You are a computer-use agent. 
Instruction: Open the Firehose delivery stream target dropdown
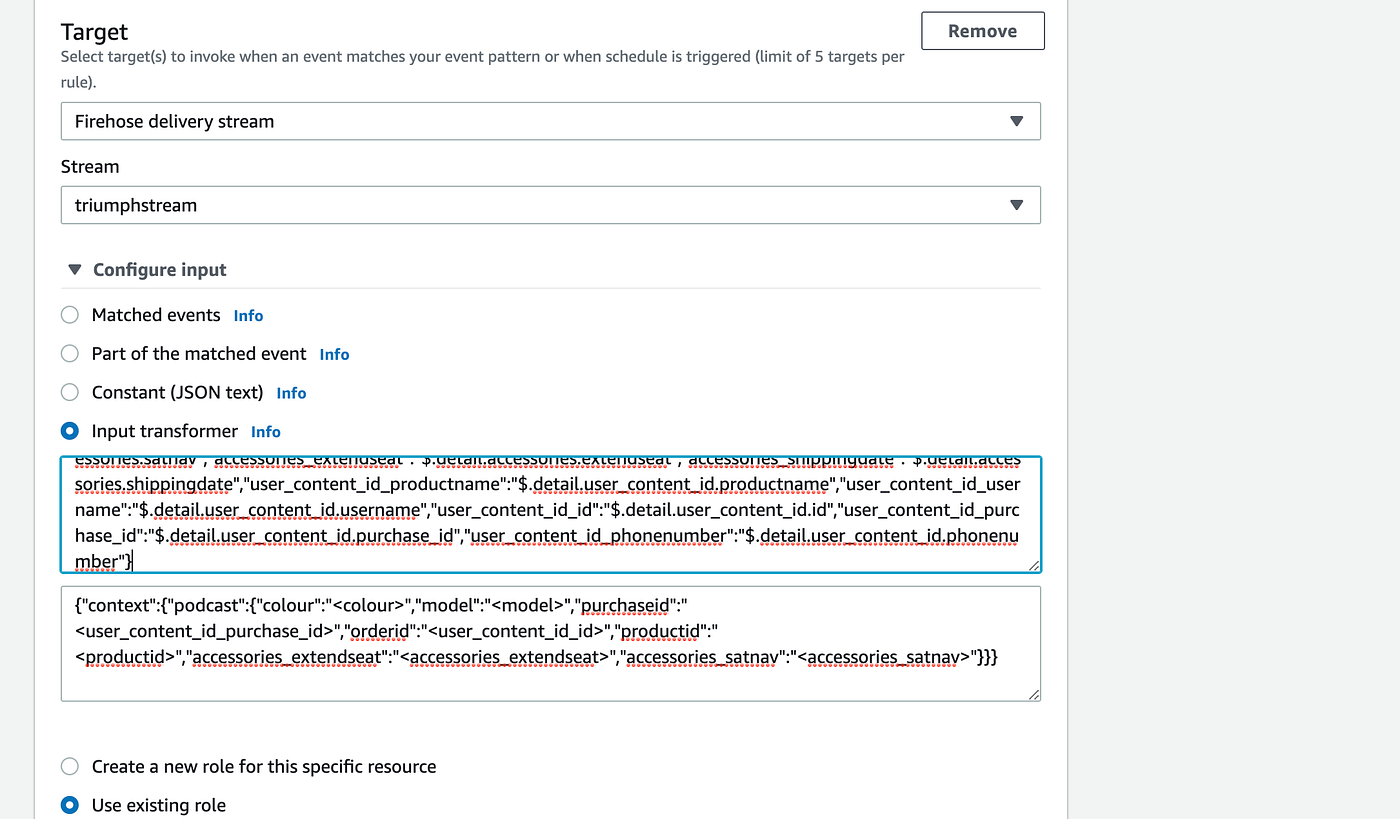pyautogui.click(x=550, y=121)
